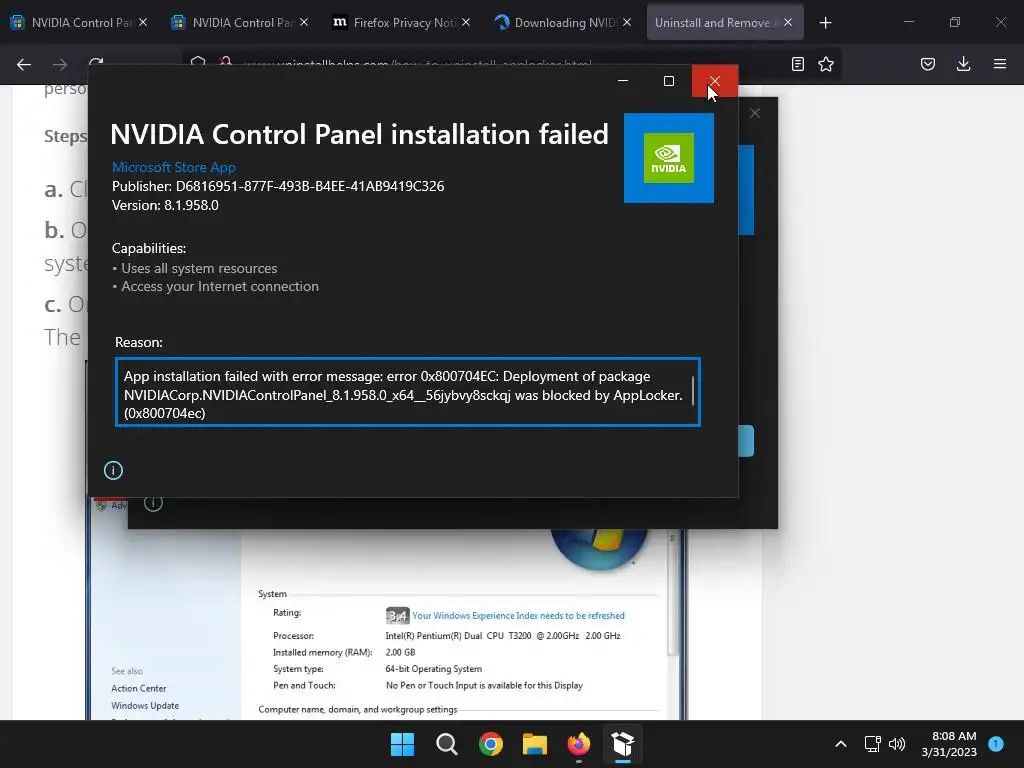Click the error reason text box
Screen dimensions: 1024x768
point(408,392)
